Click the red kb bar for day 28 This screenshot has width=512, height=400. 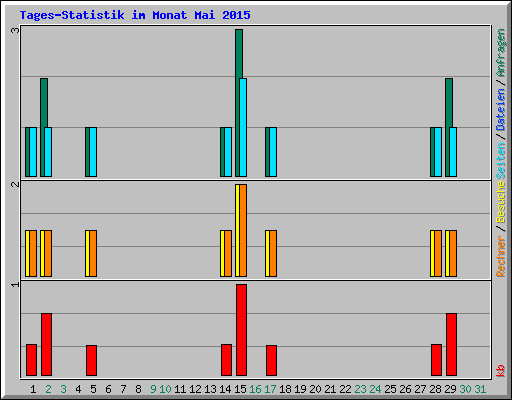click(436, 360)
